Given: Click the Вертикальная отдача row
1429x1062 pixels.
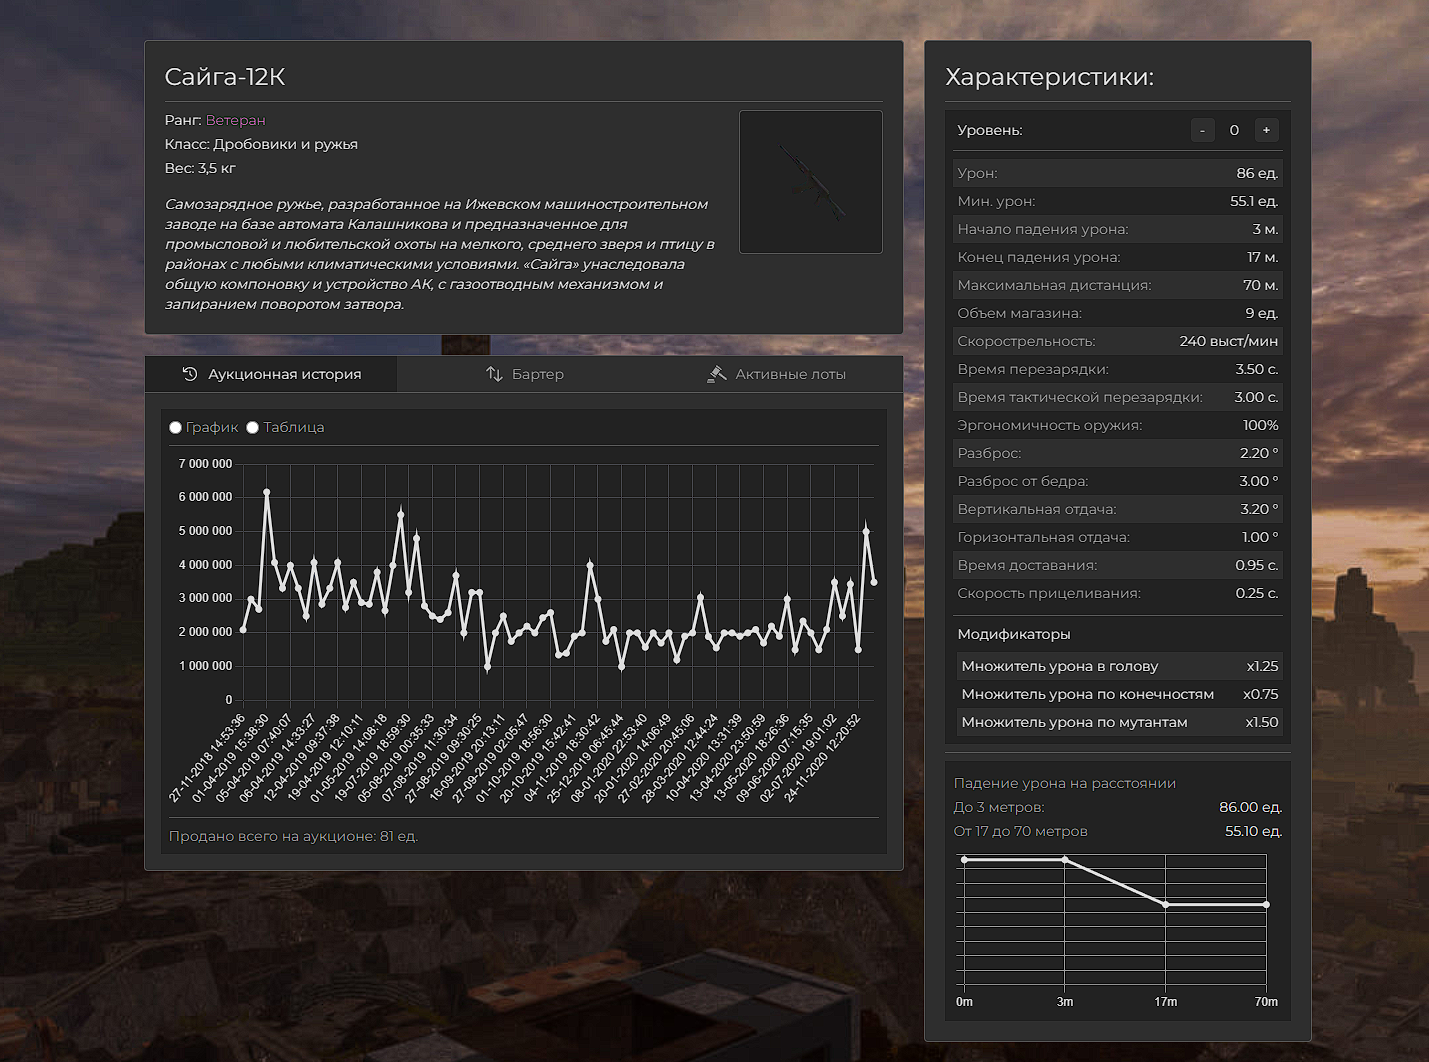Looking at the screenshot, I should pyautogui.click(x=1118, y=509).
